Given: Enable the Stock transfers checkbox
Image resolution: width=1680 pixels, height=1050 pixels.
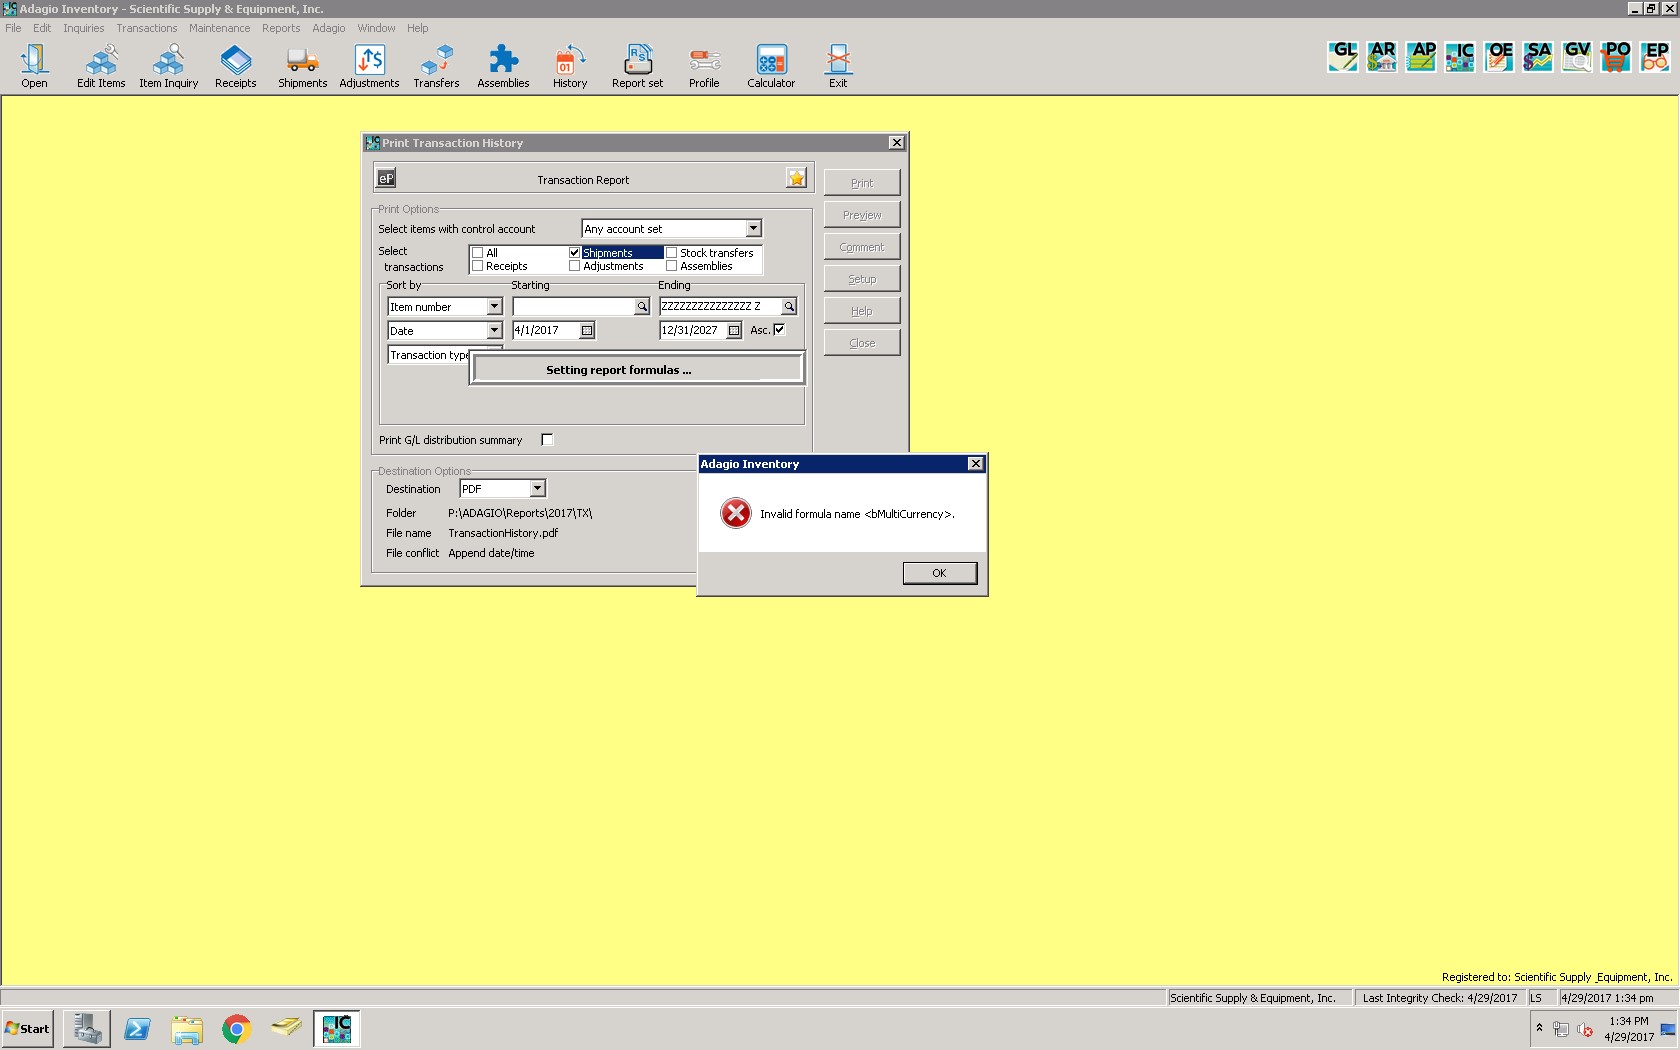Looking at the screenshot, I should (x=672, y=253).
